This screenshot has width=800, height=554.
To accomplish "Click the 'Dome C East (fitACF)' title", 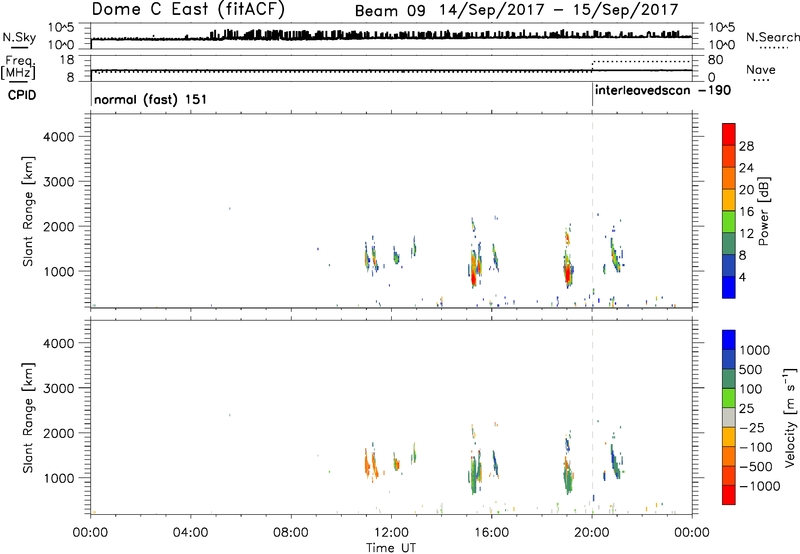I will [x=188, y=9].
